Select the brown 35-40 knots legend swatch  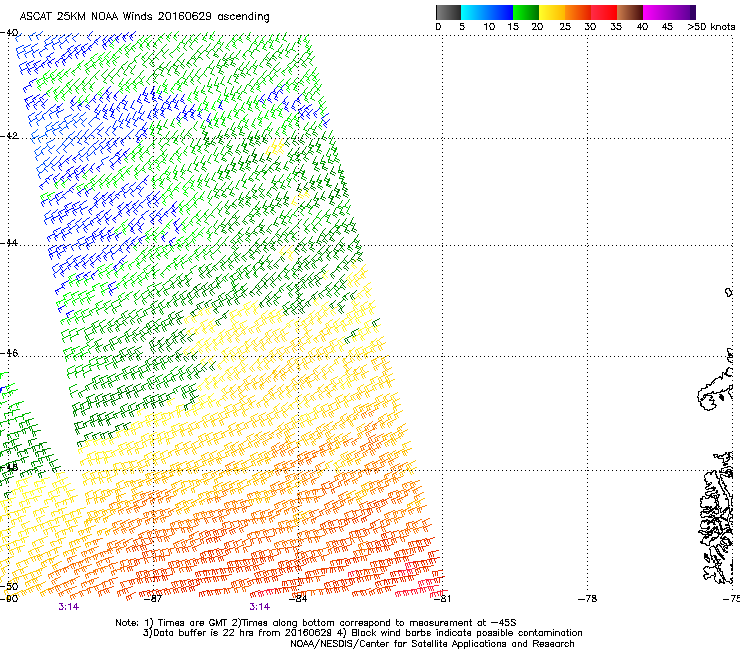(630, 12)
